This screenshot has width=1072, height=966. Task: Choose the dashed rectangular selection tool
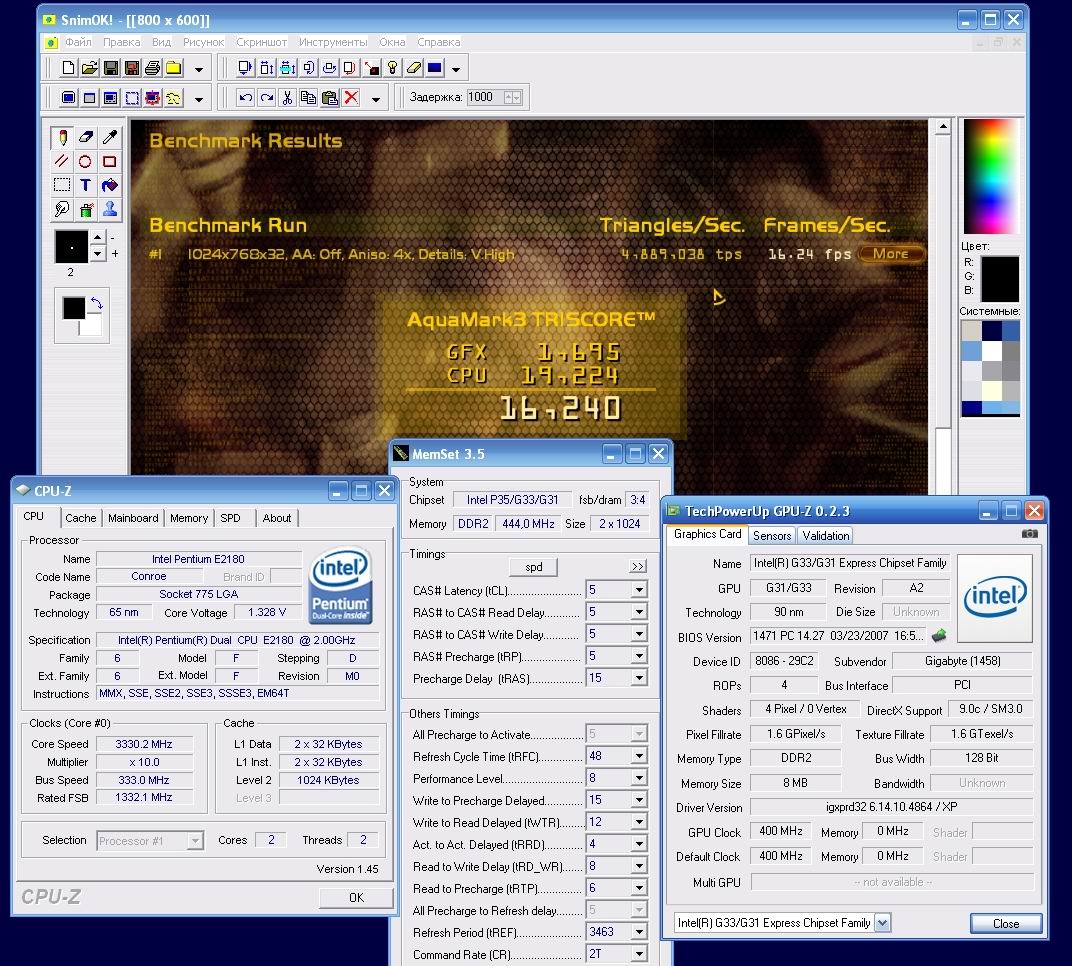(62, 185)
